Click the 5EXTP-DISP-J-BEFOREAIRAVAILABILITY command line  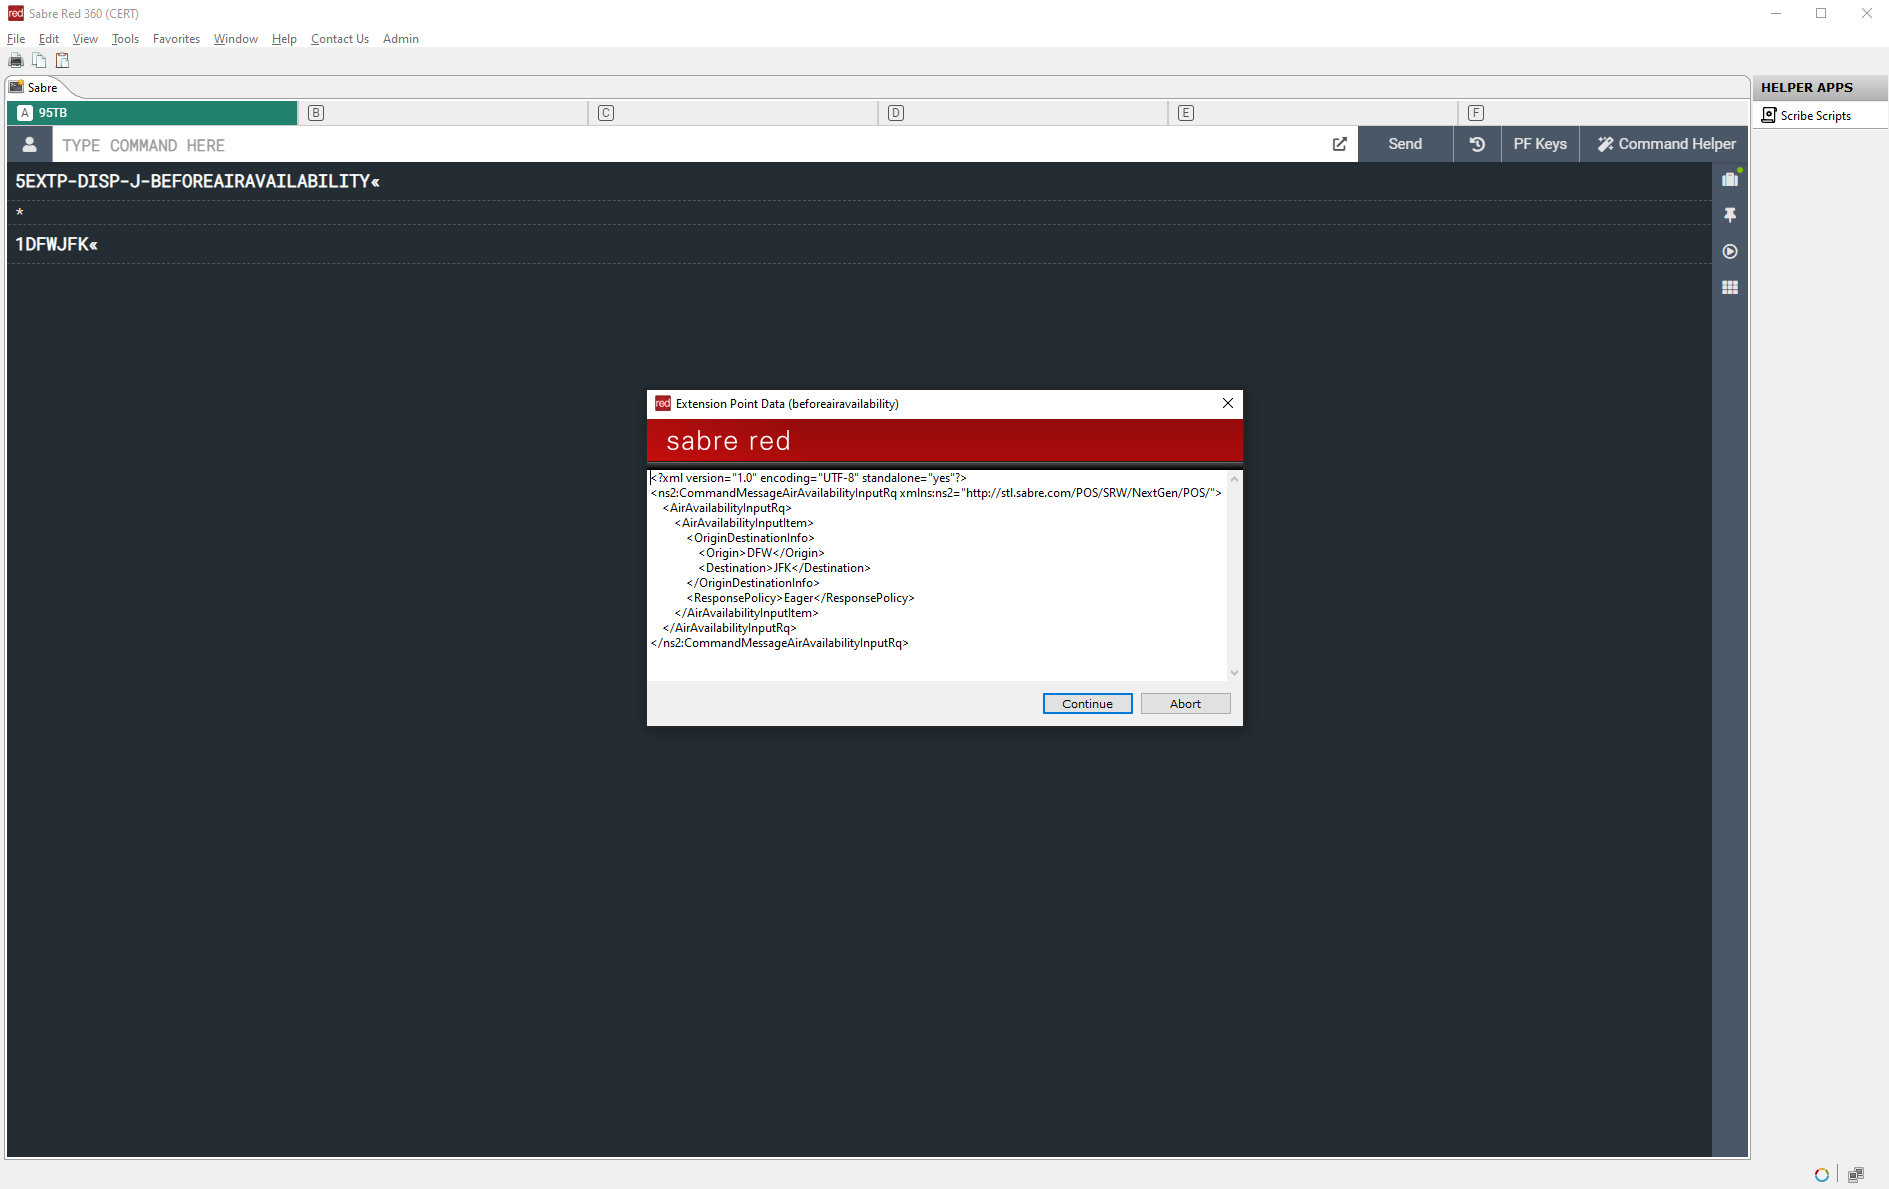coord(197,181)
